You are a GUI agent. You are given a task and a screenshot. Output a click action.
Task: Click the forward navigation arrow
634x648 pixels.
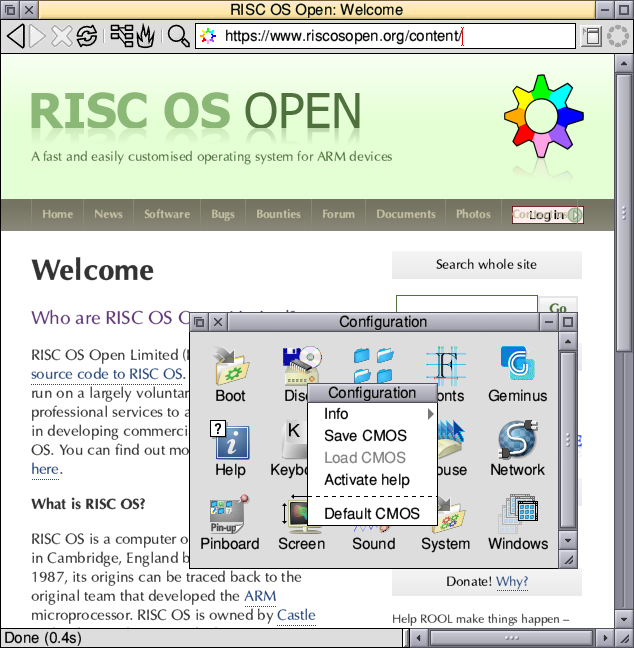(x=38, y=36)
